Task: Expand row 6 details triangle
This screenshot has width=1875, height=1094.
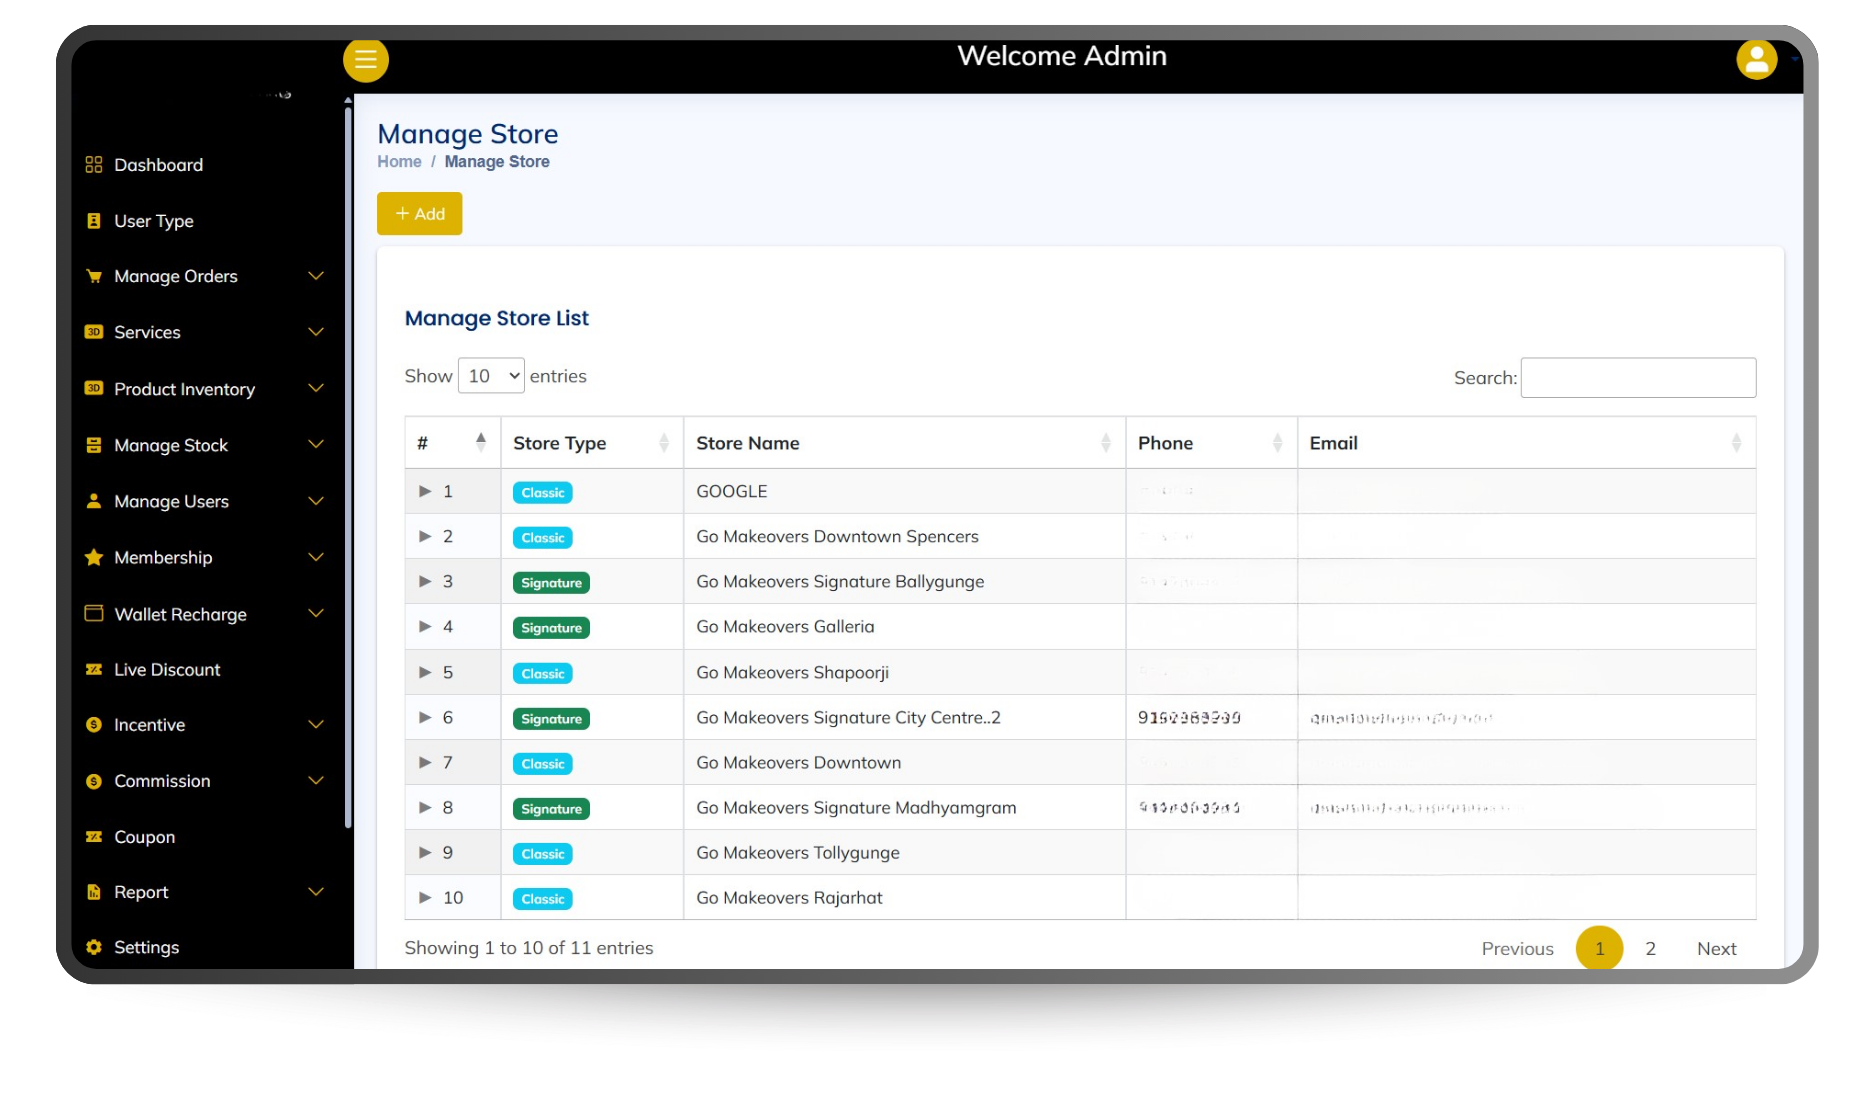Action: [x=425, y=717]
